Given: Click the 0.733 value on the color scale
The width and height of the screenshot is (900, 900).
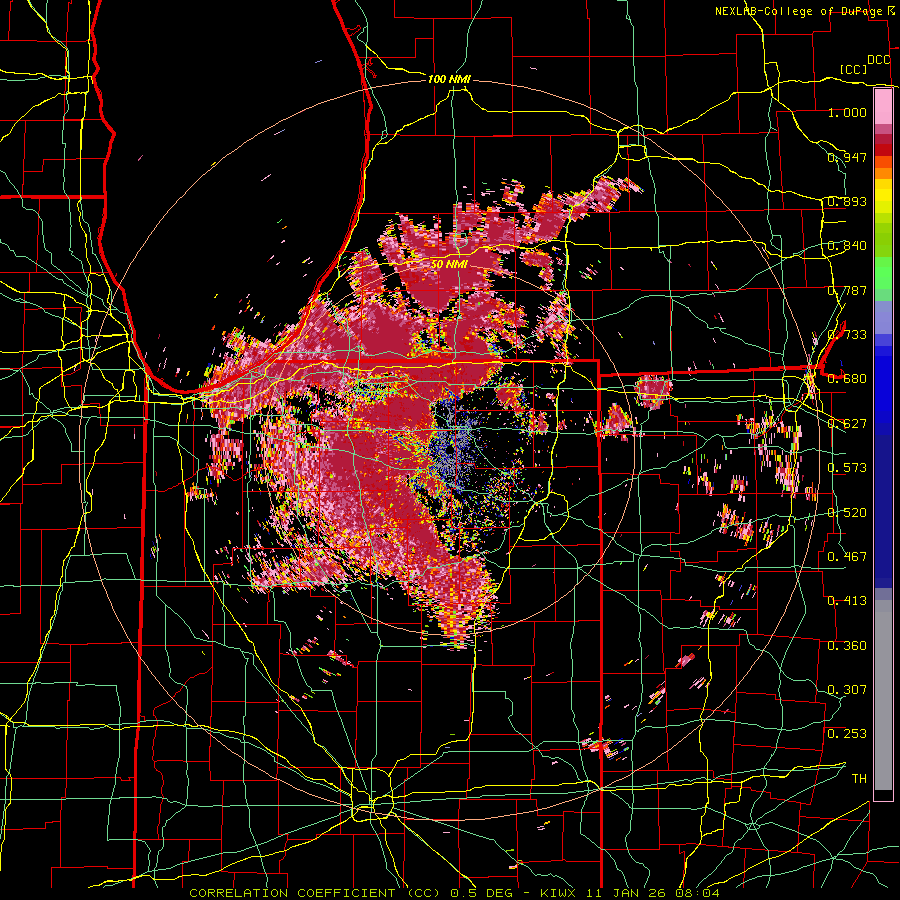Looking at the screenshot, I should pos(847,335).
